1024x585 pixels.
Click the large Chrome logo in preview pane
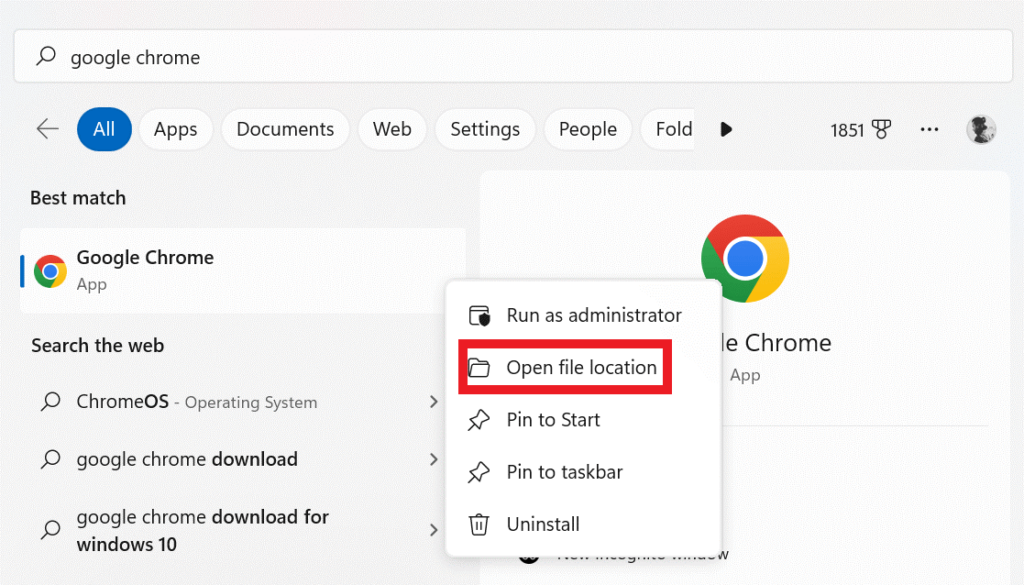pyautogui.click(x=745, y=259)
